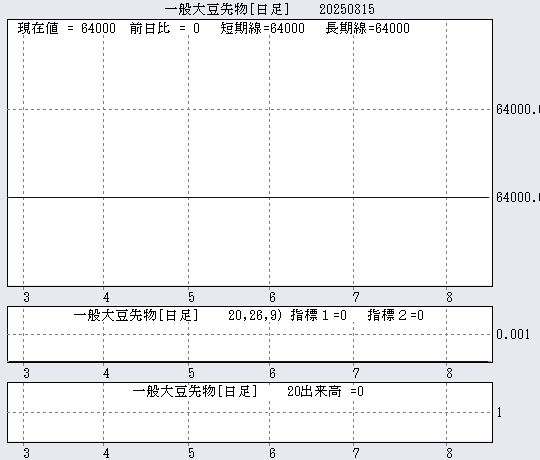Click the 0.001 indicator axis label

[x=513, y=334]
